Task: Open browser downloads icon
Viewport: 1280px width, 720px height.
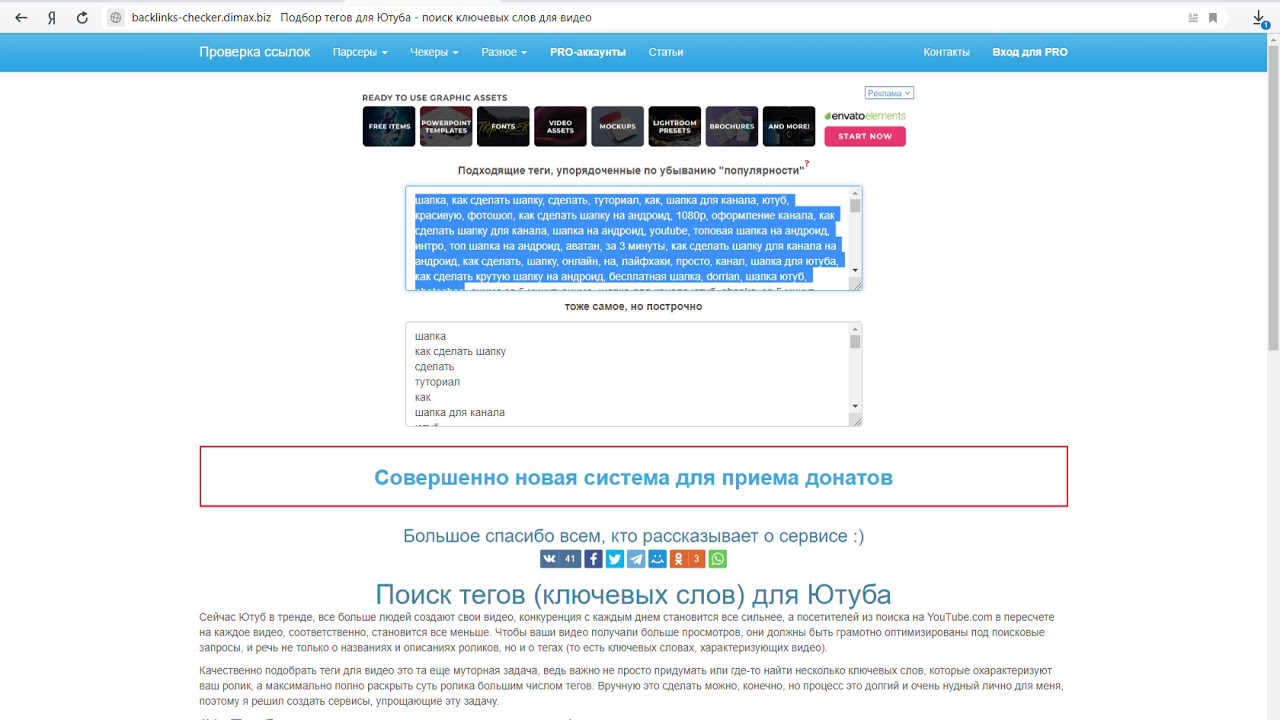Action: [1260, 18]
